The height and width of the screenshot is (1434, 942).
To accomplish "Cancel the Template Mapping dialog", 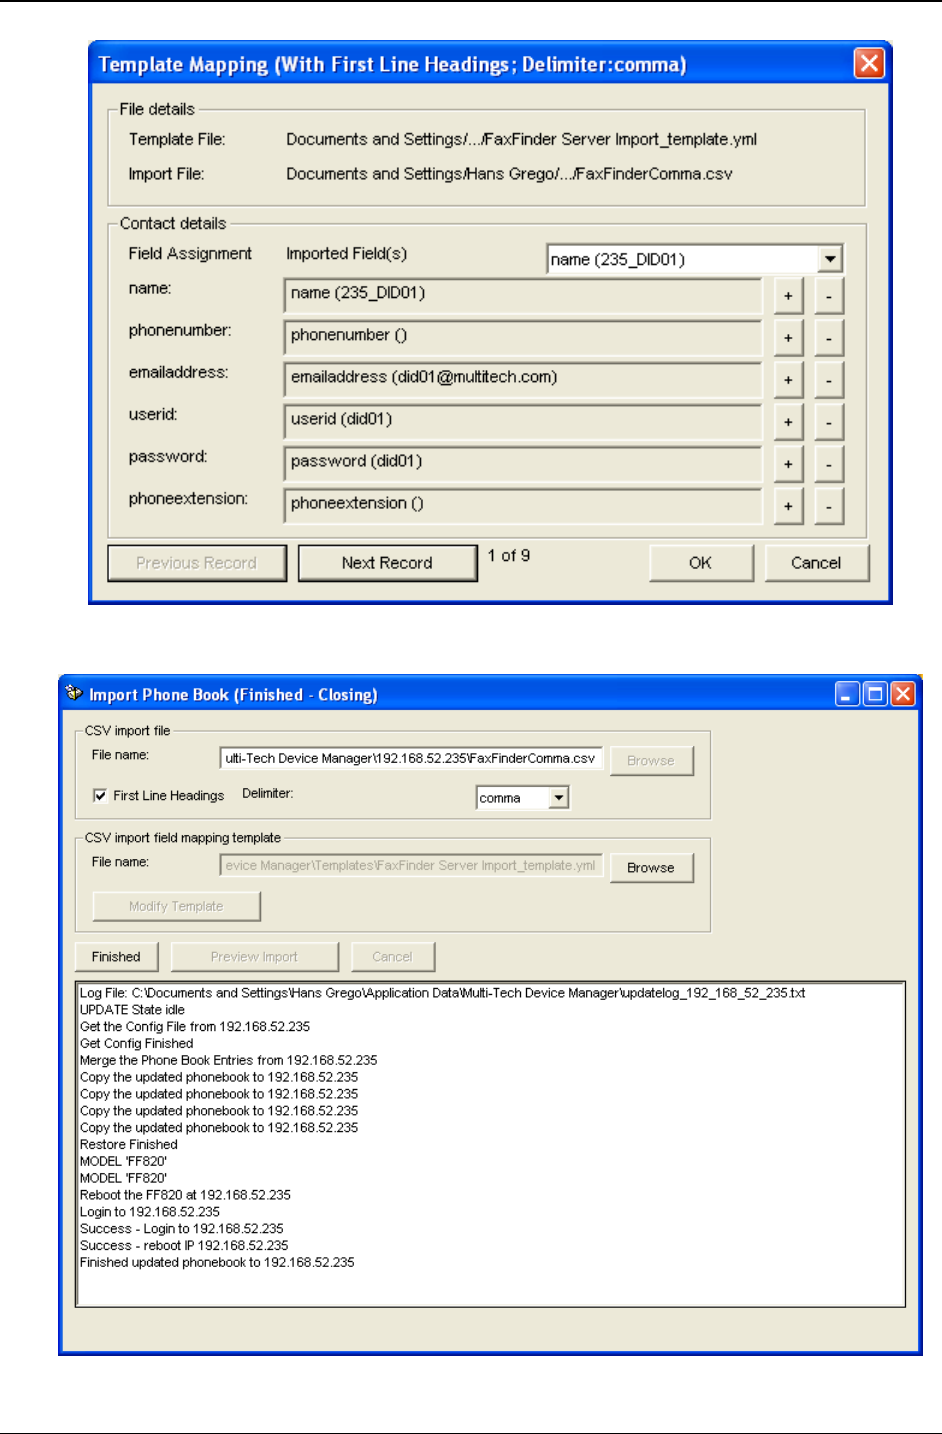I will [x=816, y=563].
